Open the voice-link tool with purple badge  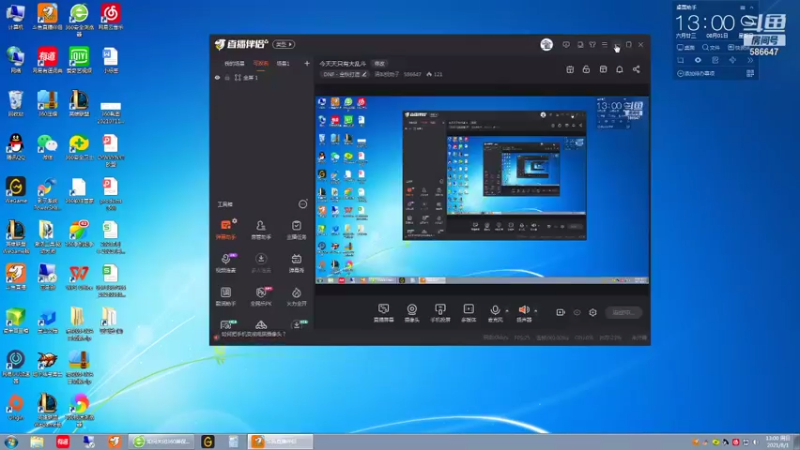pyautogui.click(x=226, y=263)
